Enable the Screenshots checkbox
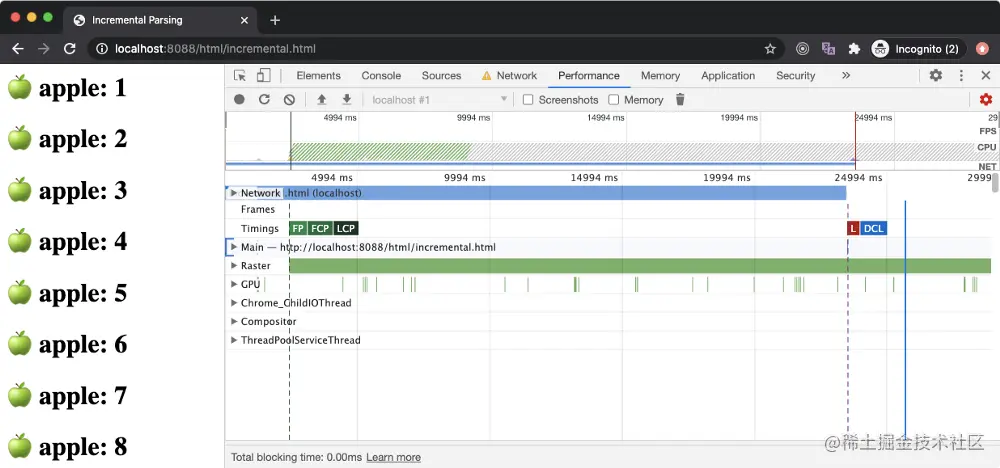 click(x=528, y=99)
